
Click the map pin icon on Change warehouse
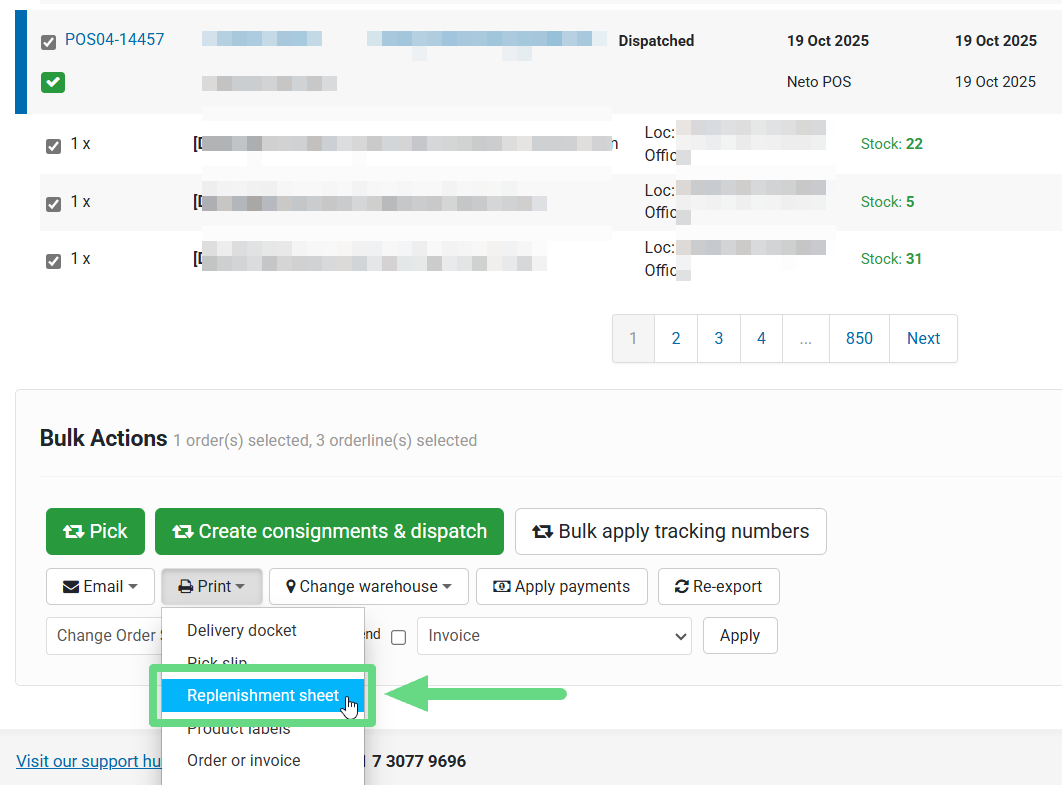[291, 587]
